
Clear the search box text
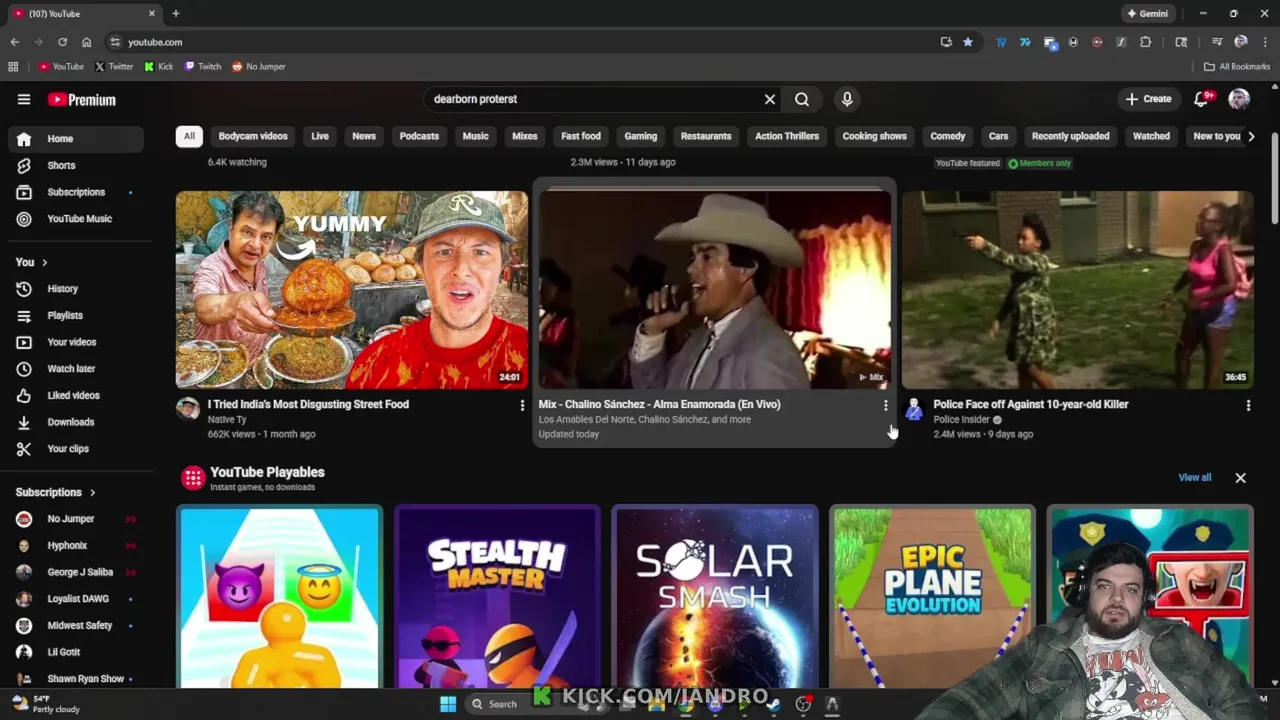770,99
